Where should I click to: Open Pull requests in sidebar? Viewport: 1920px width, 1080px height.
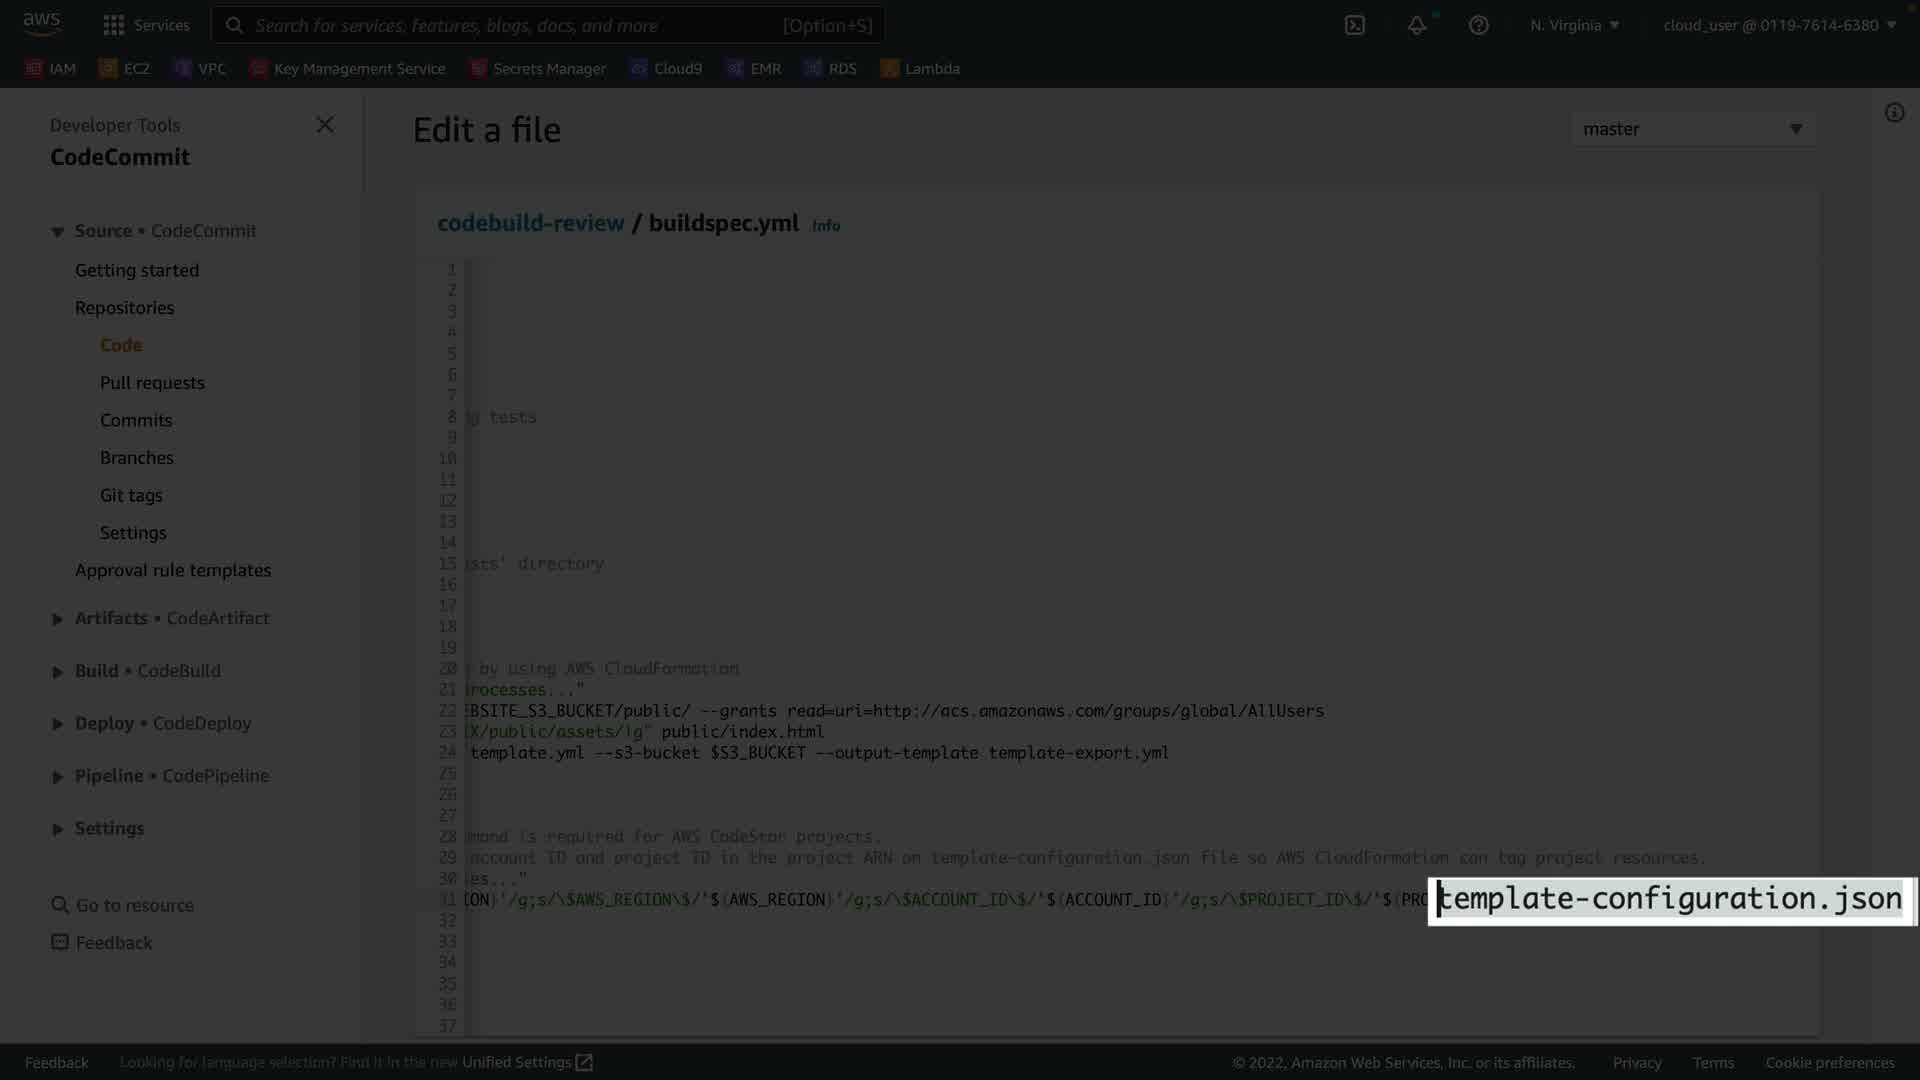152,383
